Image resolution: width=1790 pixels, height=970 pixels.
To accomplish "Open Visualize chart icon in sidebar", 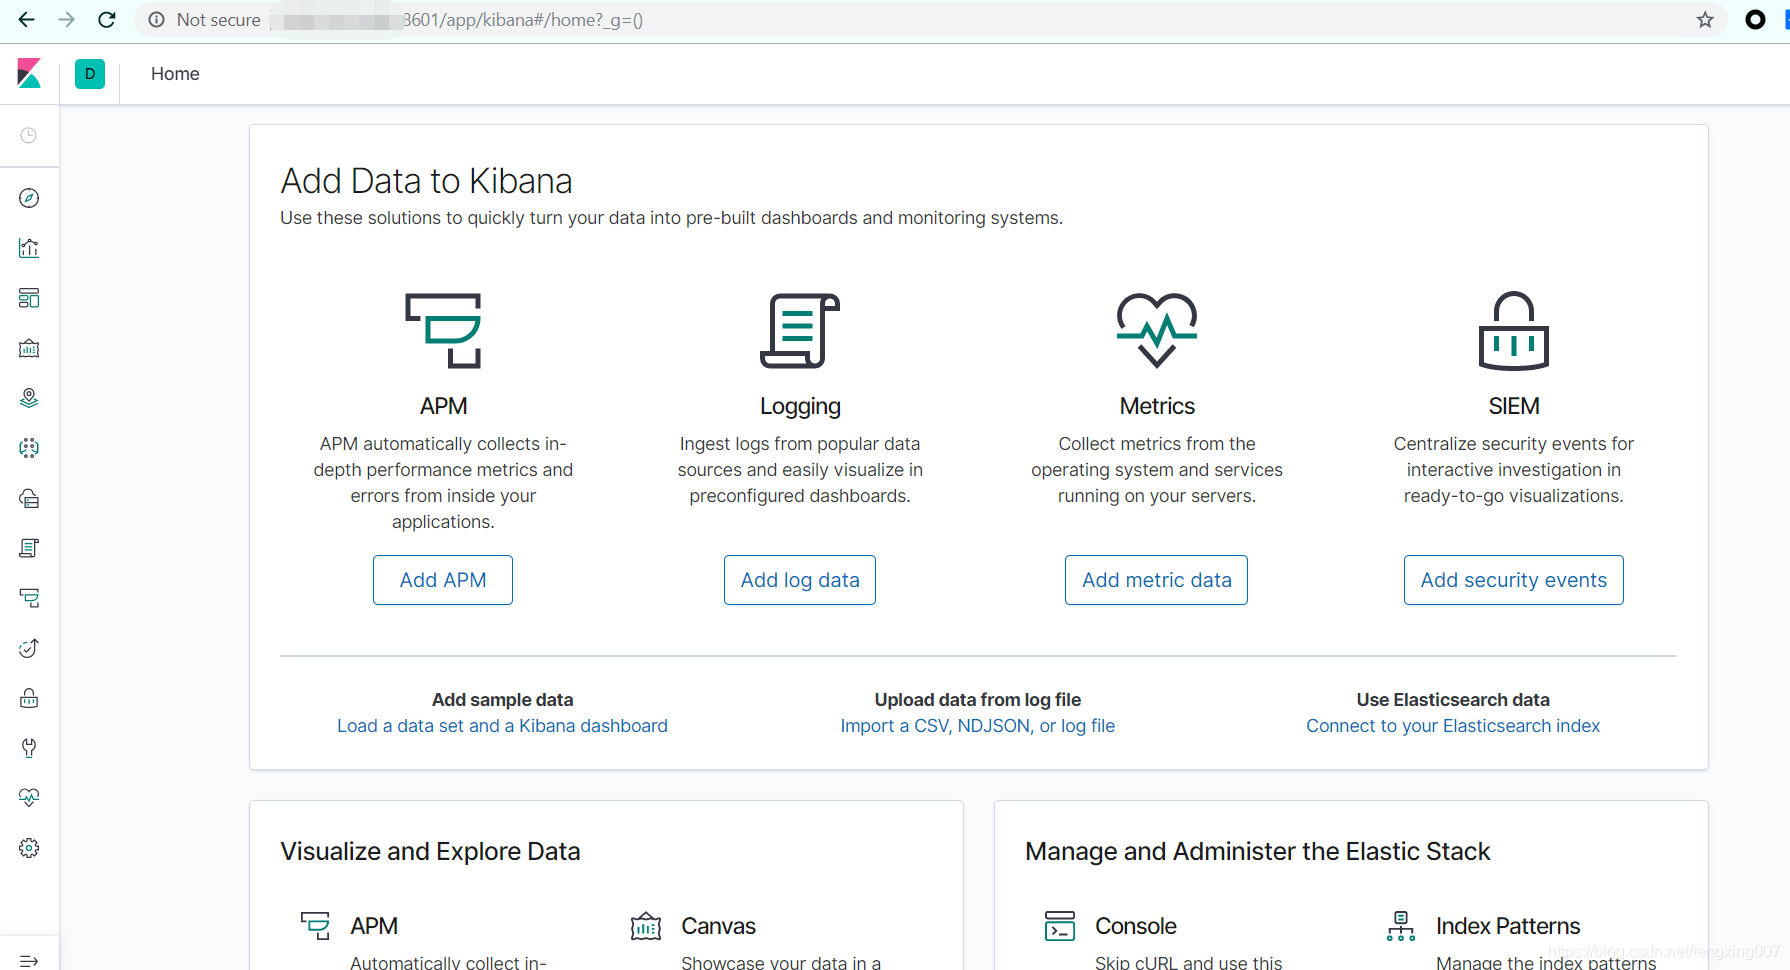I will (29, 248).
